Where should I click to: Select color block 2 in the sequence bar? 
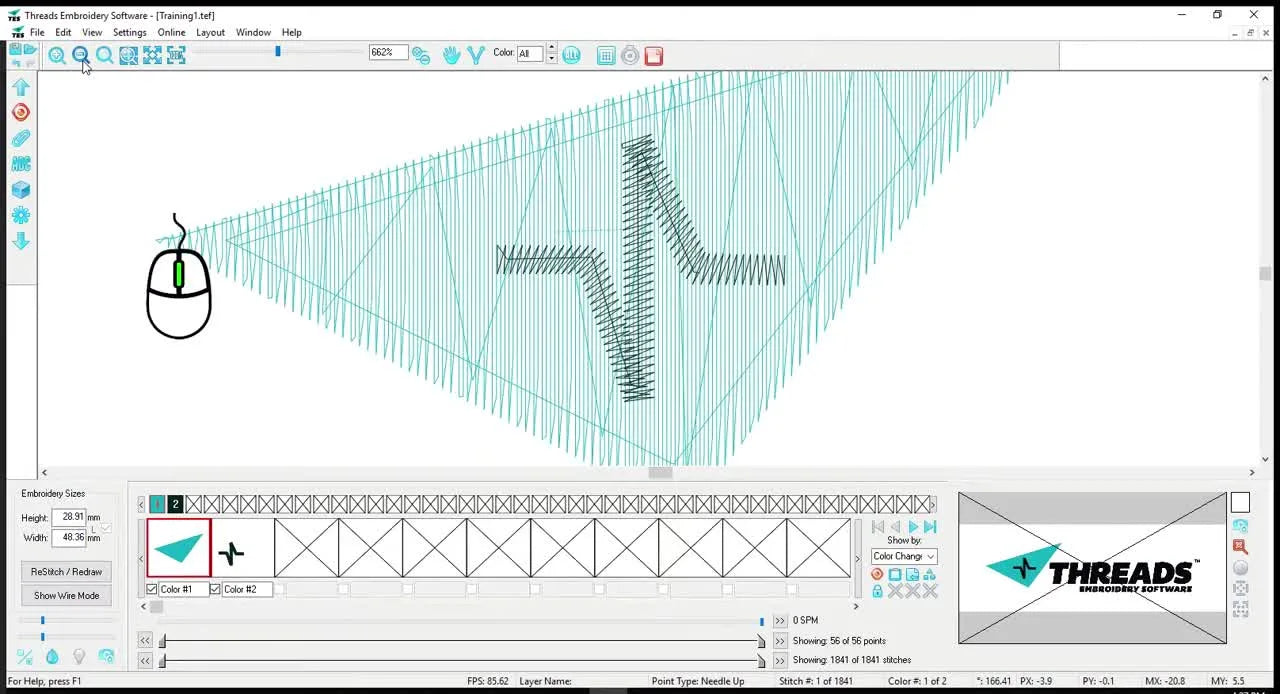coord(174,504)
